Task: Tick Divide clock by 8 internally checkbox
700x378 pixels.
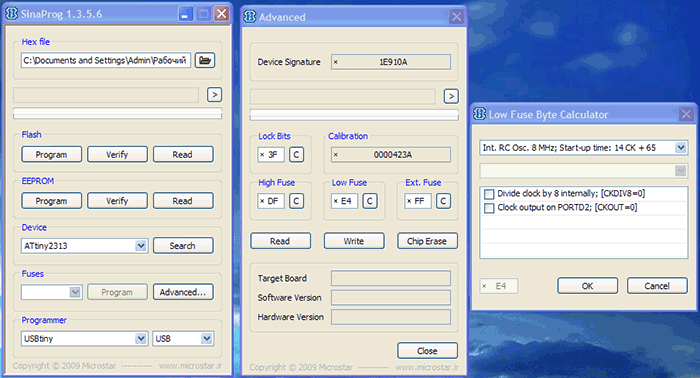Action: click(x=489, y=194)
